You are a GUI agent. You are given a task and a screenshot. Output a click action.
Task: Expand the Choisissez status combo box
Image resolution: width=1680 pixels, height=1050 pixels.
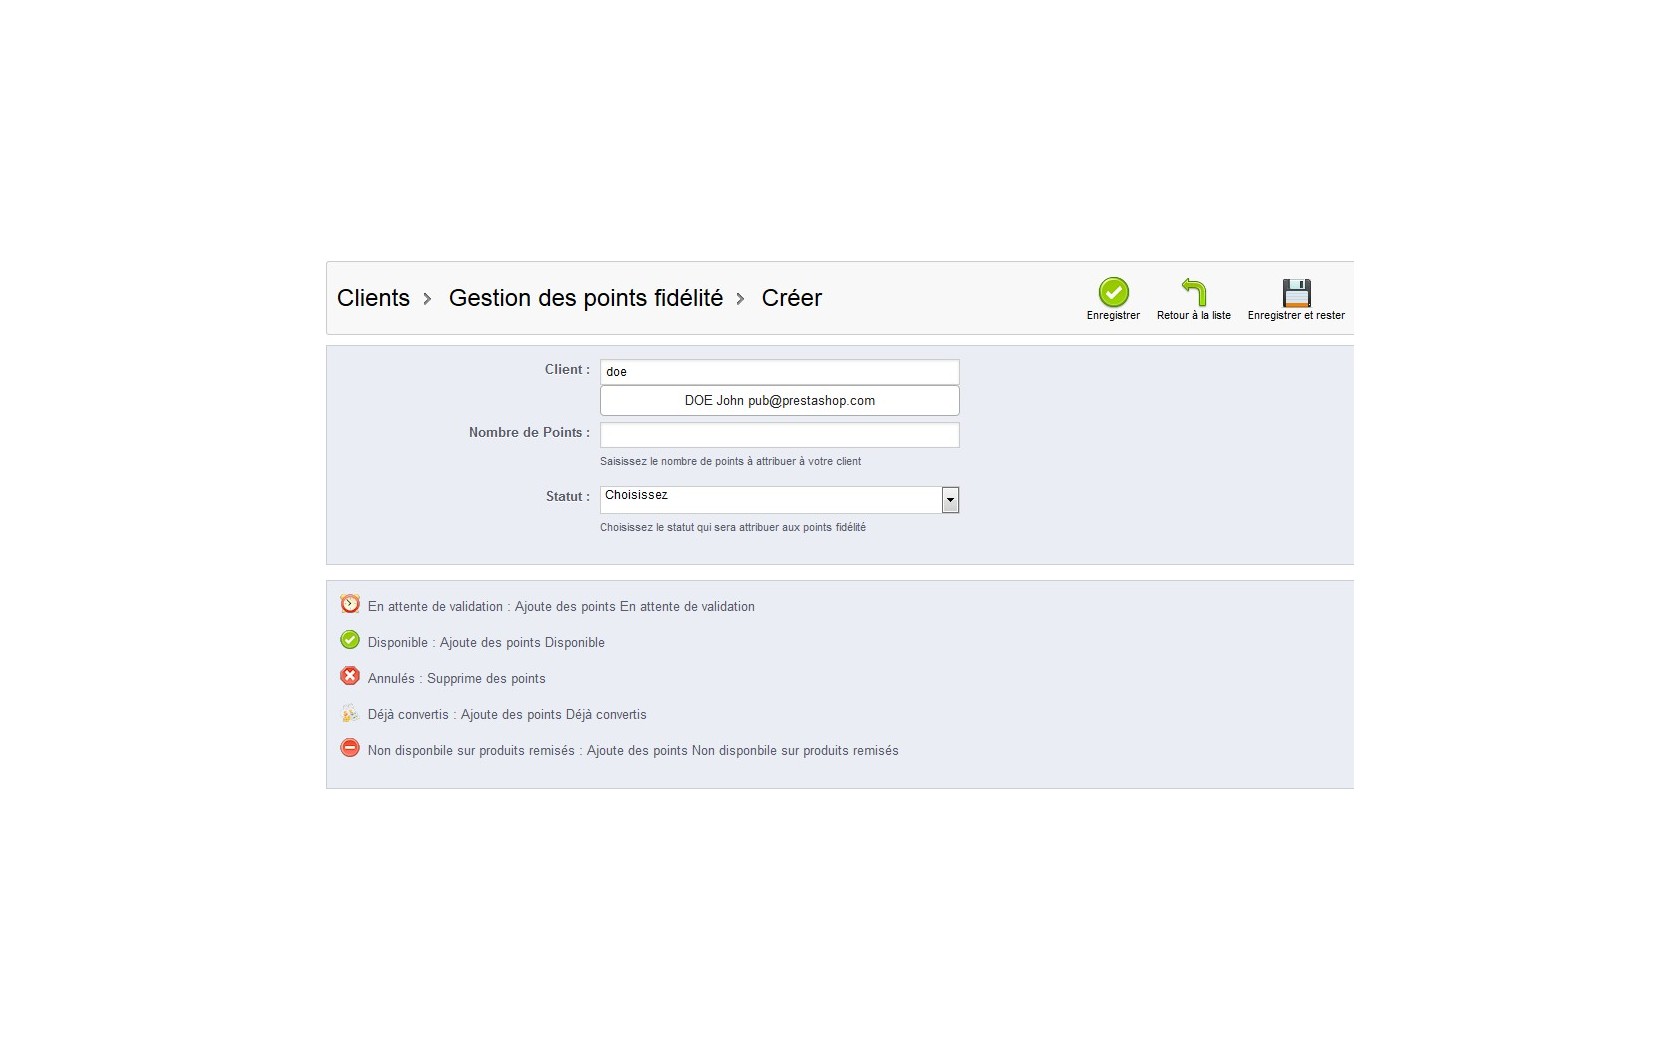pos(779,500)
